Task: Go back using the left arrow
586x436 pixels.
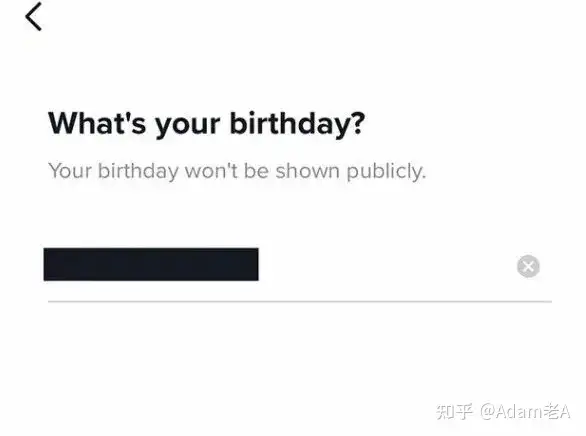Action: click(x=33, y=16)
